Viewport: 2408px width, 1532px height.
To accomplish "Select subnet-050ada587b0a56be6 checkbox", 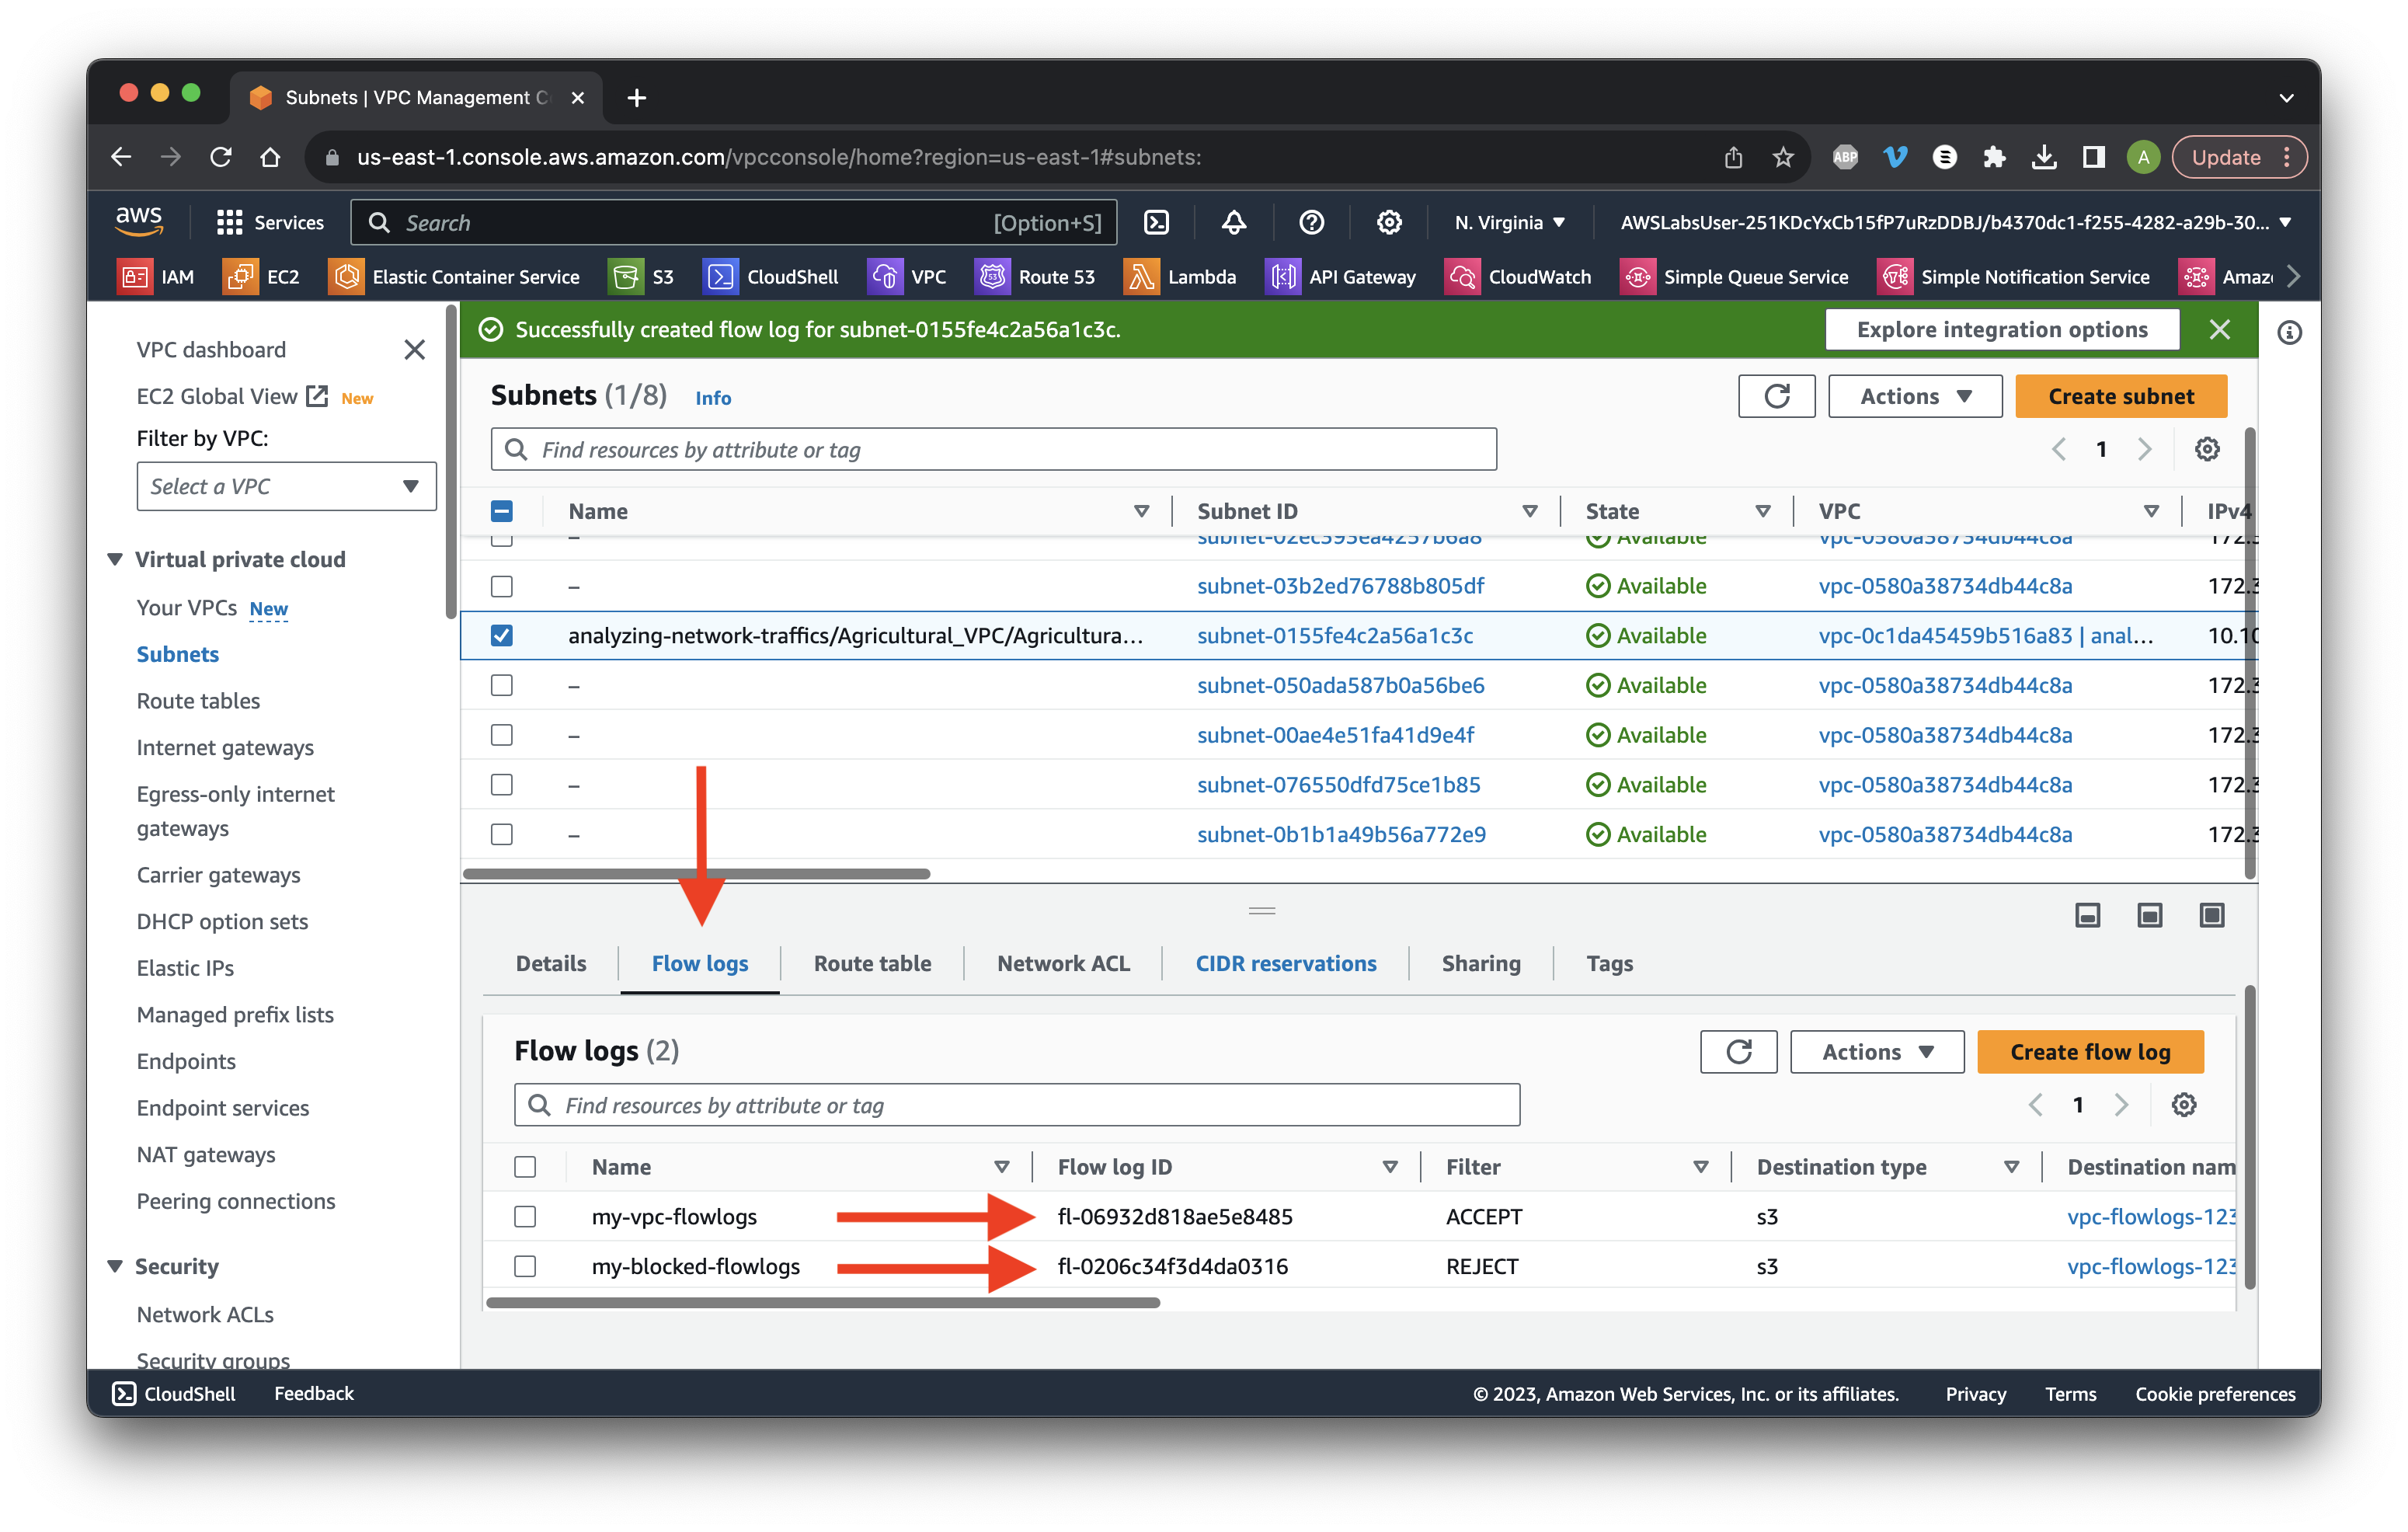I will [x=502, y=685].
